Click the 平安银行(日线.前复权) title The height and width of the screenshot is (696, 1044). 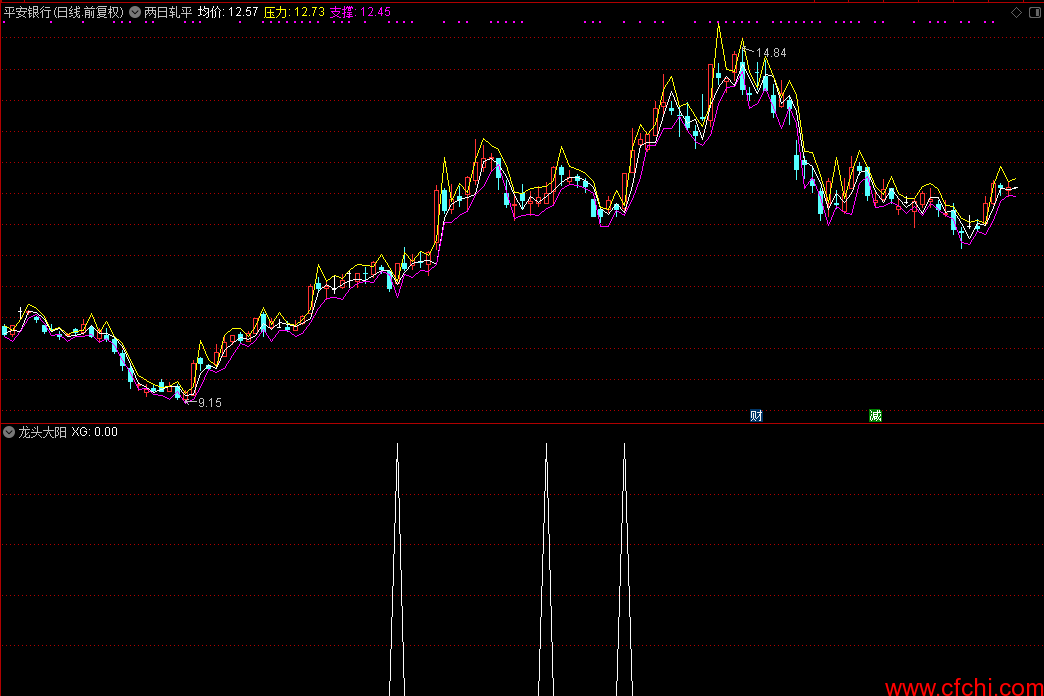pos(64,12)
